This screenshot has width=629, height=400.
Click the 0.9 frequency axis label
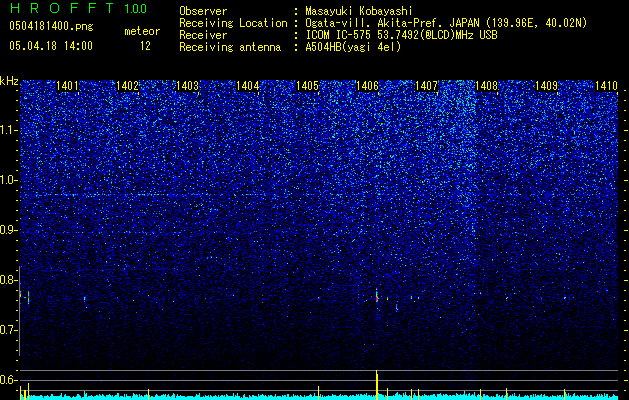coord(8,230)
